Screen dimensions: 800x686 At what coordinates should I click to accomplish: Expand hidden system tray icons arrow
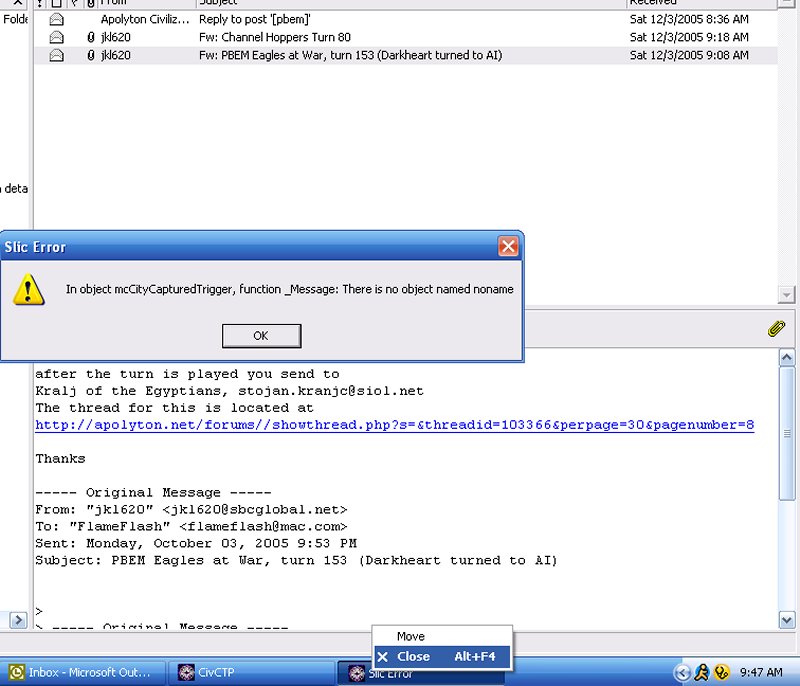point(683,673)
